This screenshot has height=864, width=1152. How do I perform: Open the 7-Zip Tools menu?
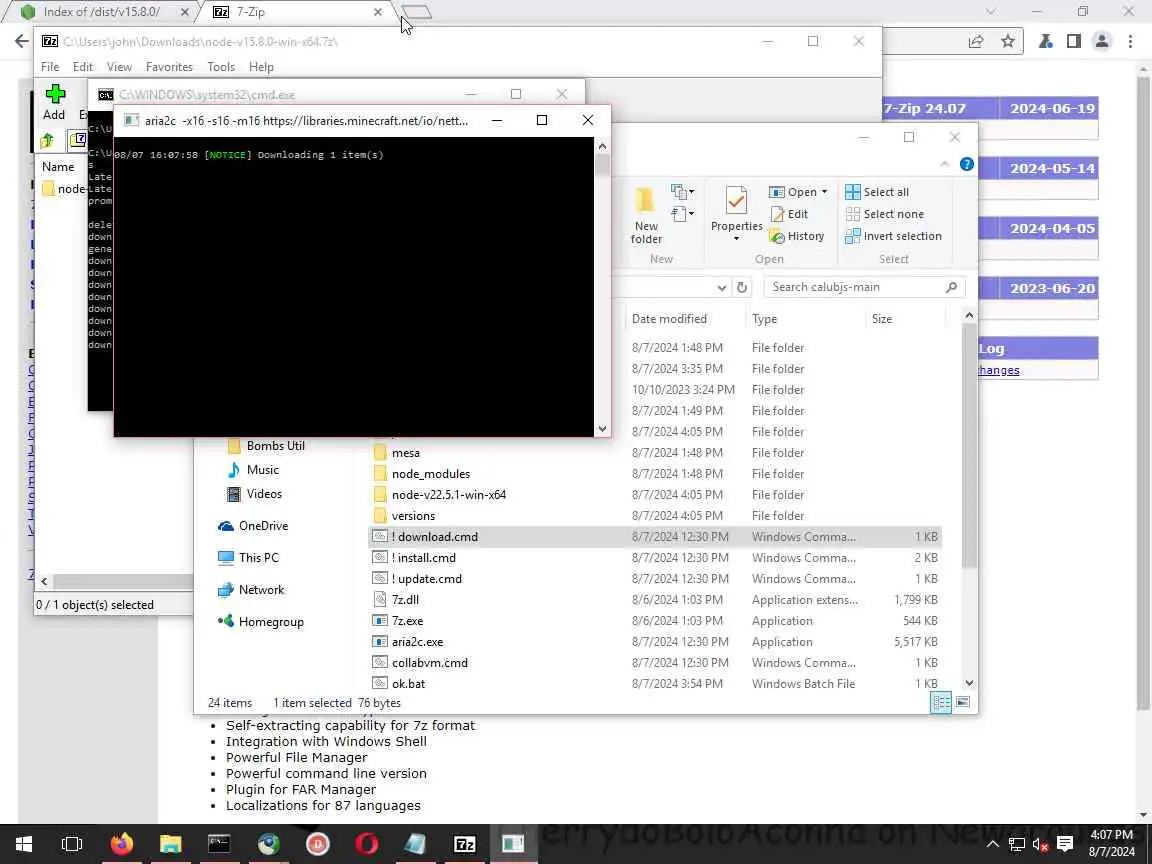(x=221, y=67)
